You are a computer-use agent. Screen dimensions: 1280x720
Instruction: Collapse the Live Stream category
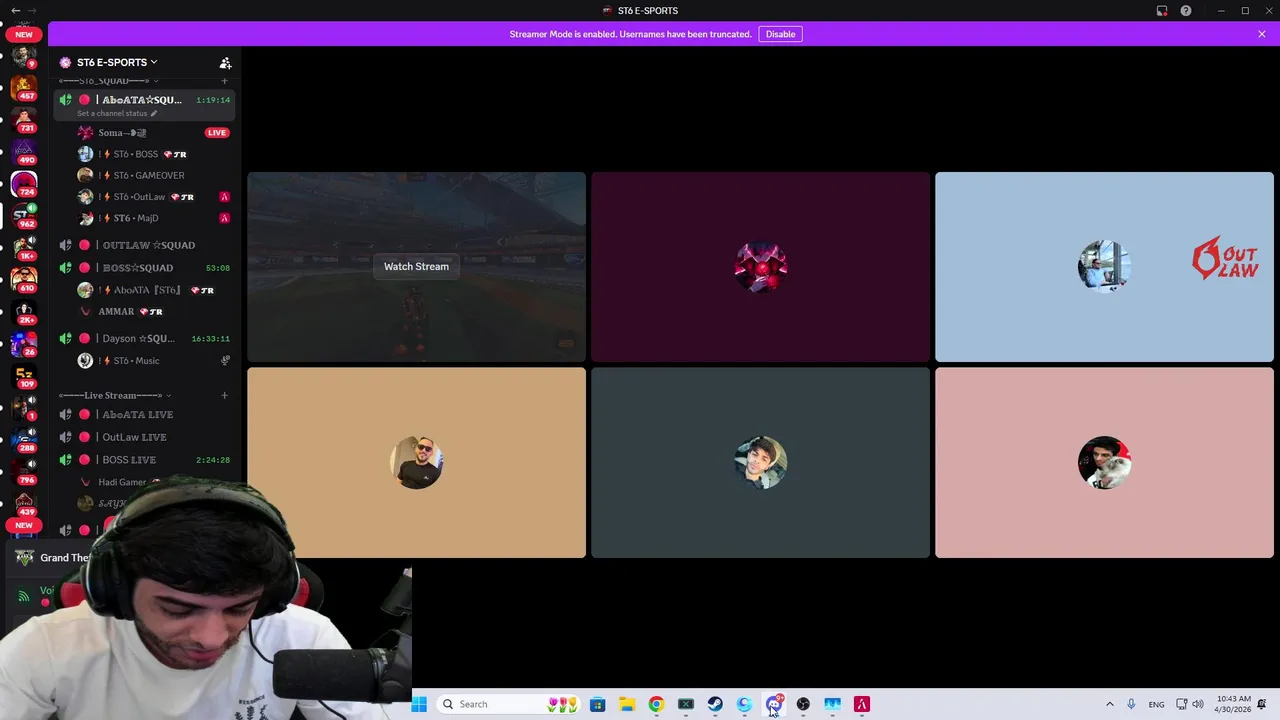coord(115,395)
